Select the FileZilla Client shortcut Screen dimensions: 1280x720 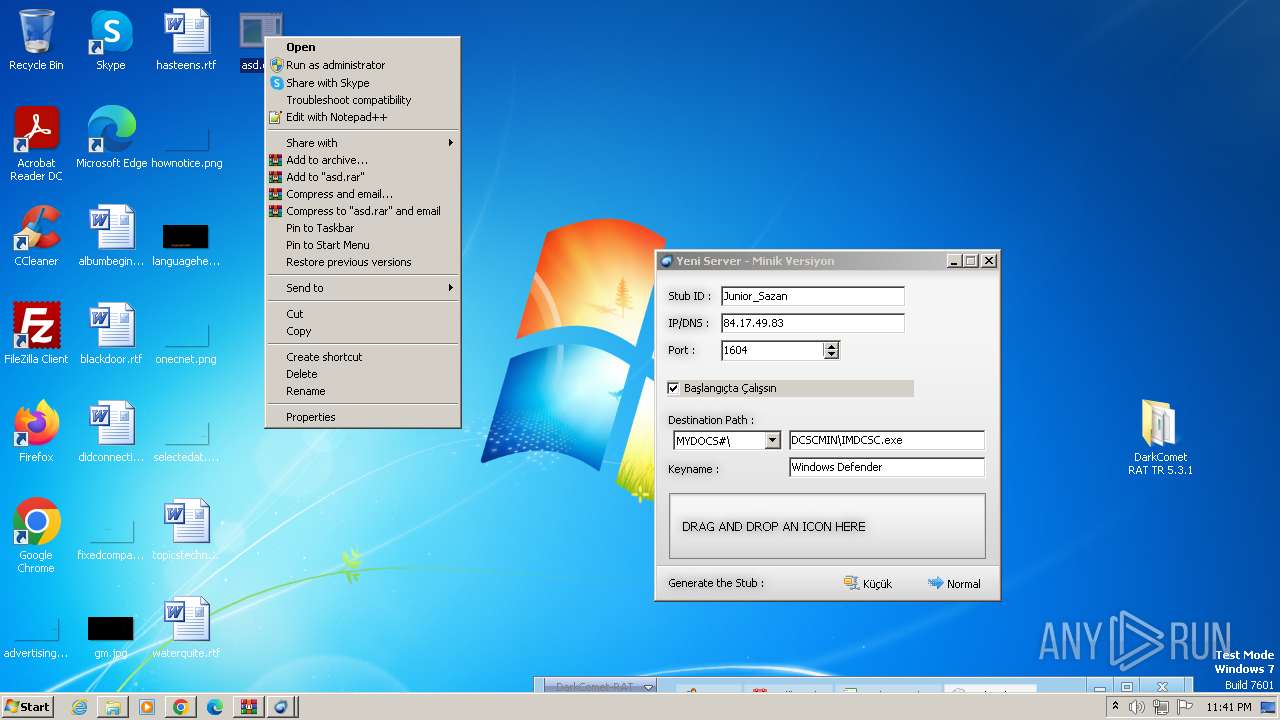36,334
